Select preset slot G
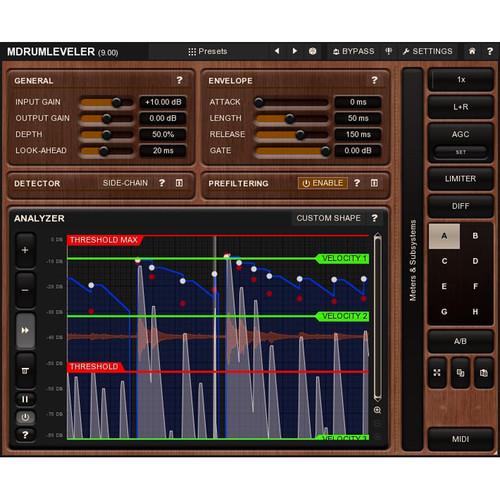Image resolution: width=500 pixels, height=500 pixels. click(444, 312)
